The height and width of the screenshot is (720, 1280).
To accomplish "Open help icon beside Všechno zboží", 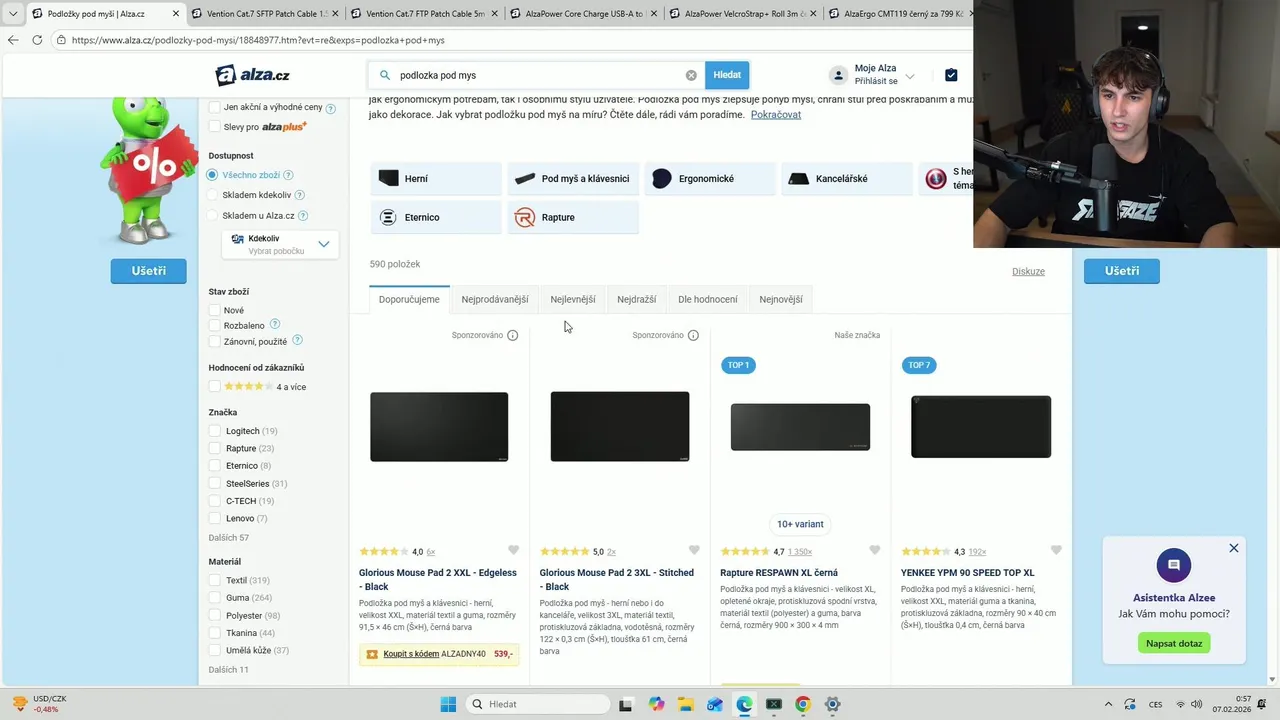I will [x=288, y=175].
